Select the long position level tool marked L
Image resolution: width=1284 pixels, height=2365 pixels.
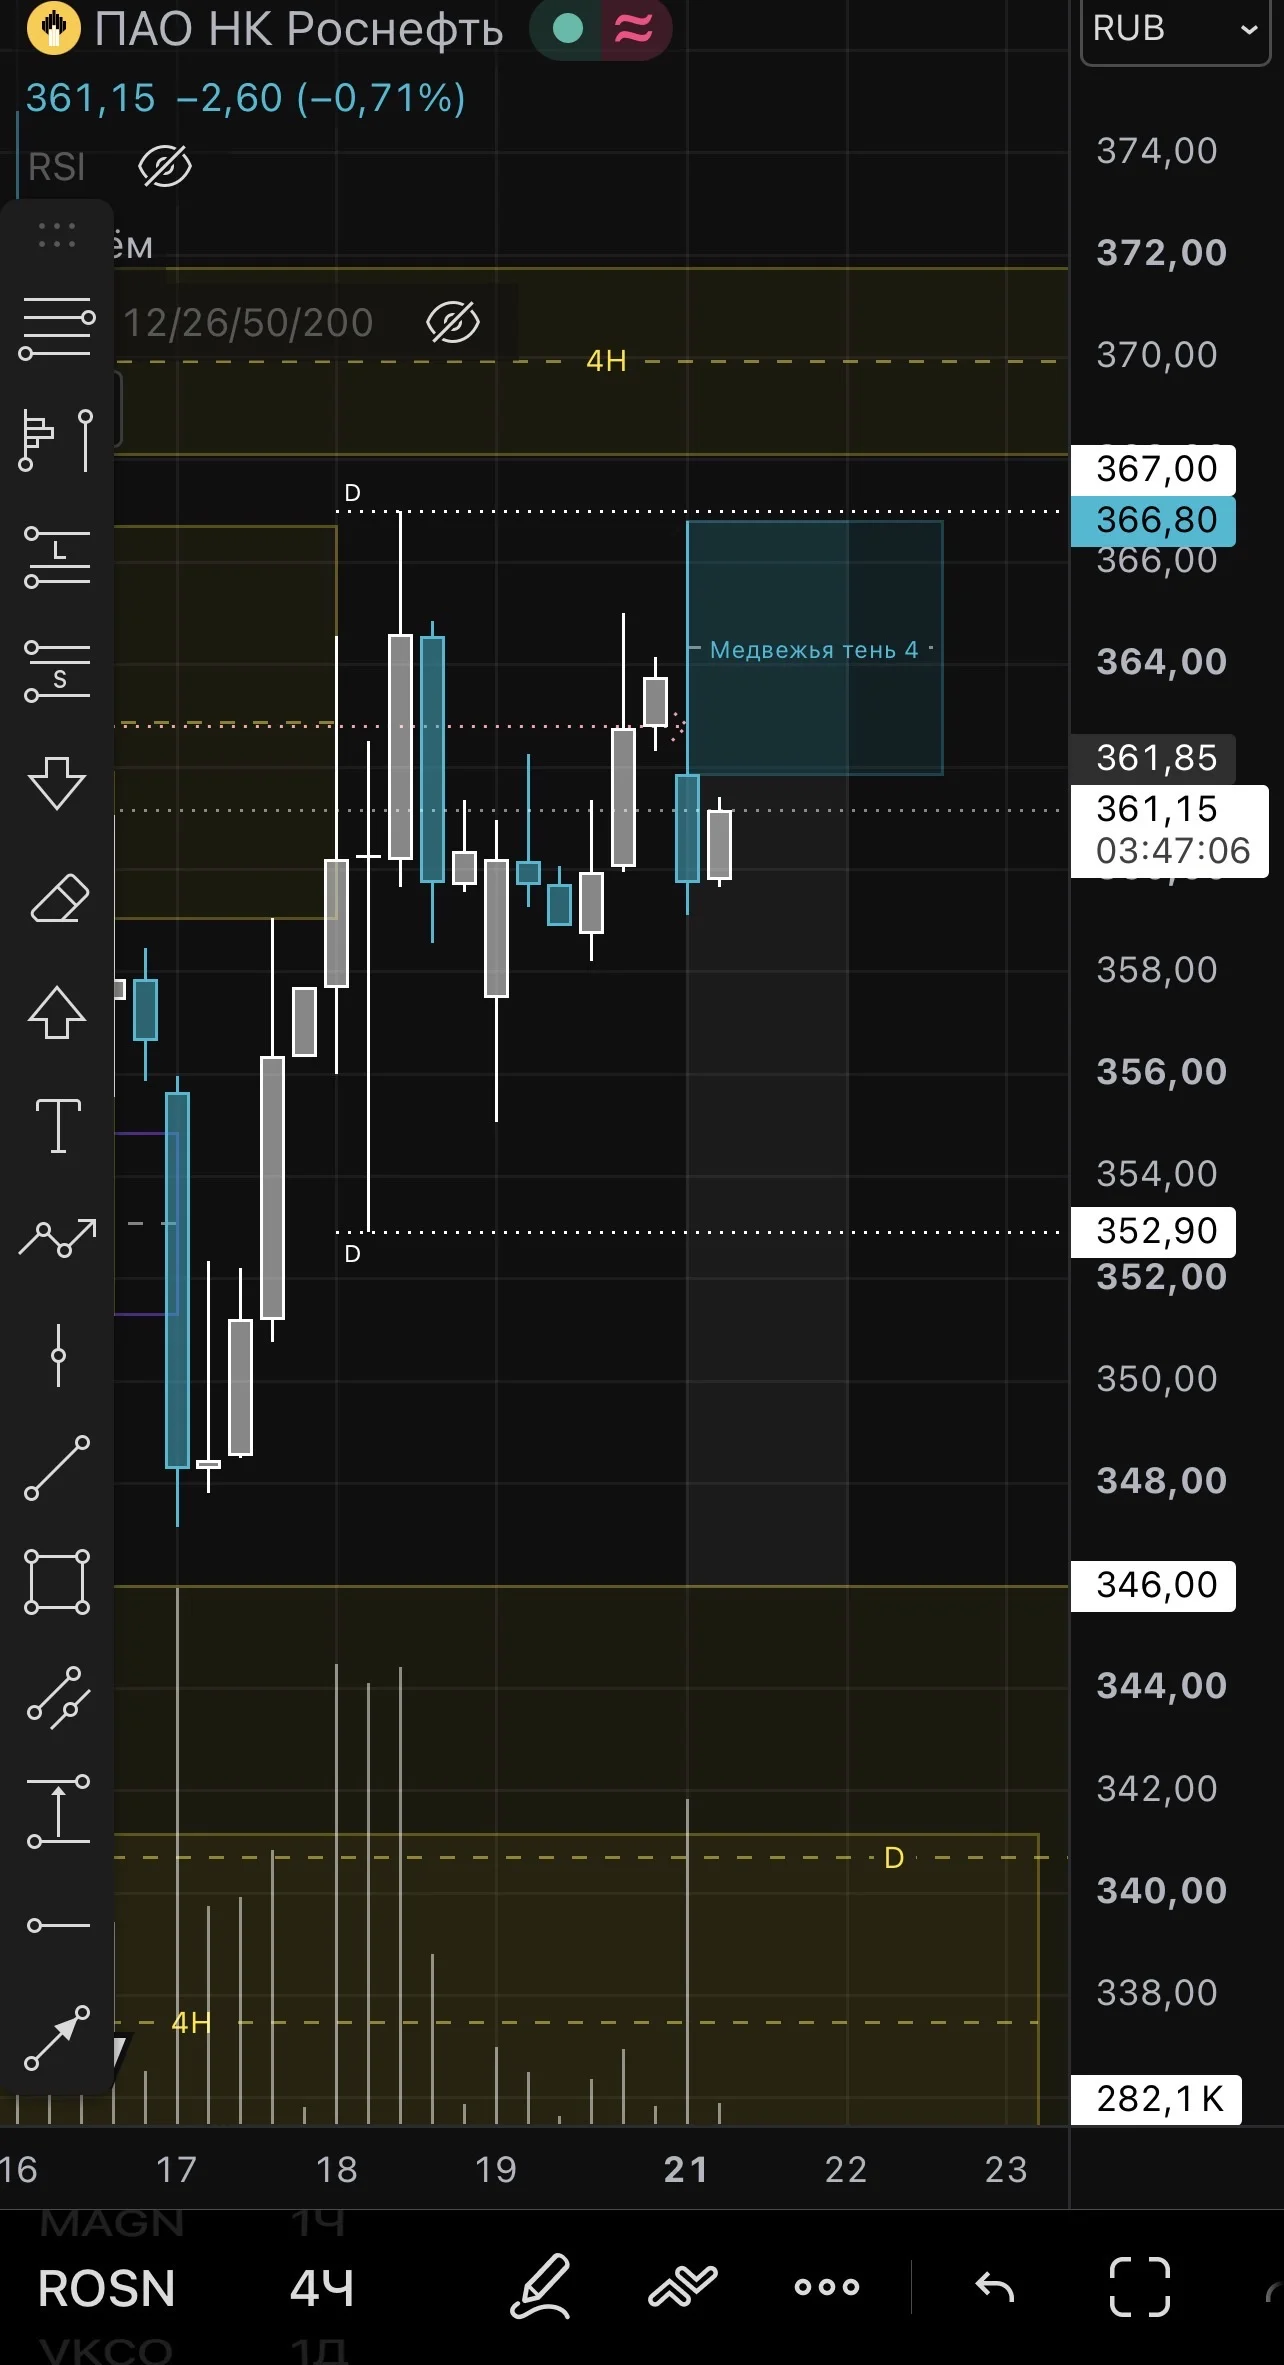57,556
